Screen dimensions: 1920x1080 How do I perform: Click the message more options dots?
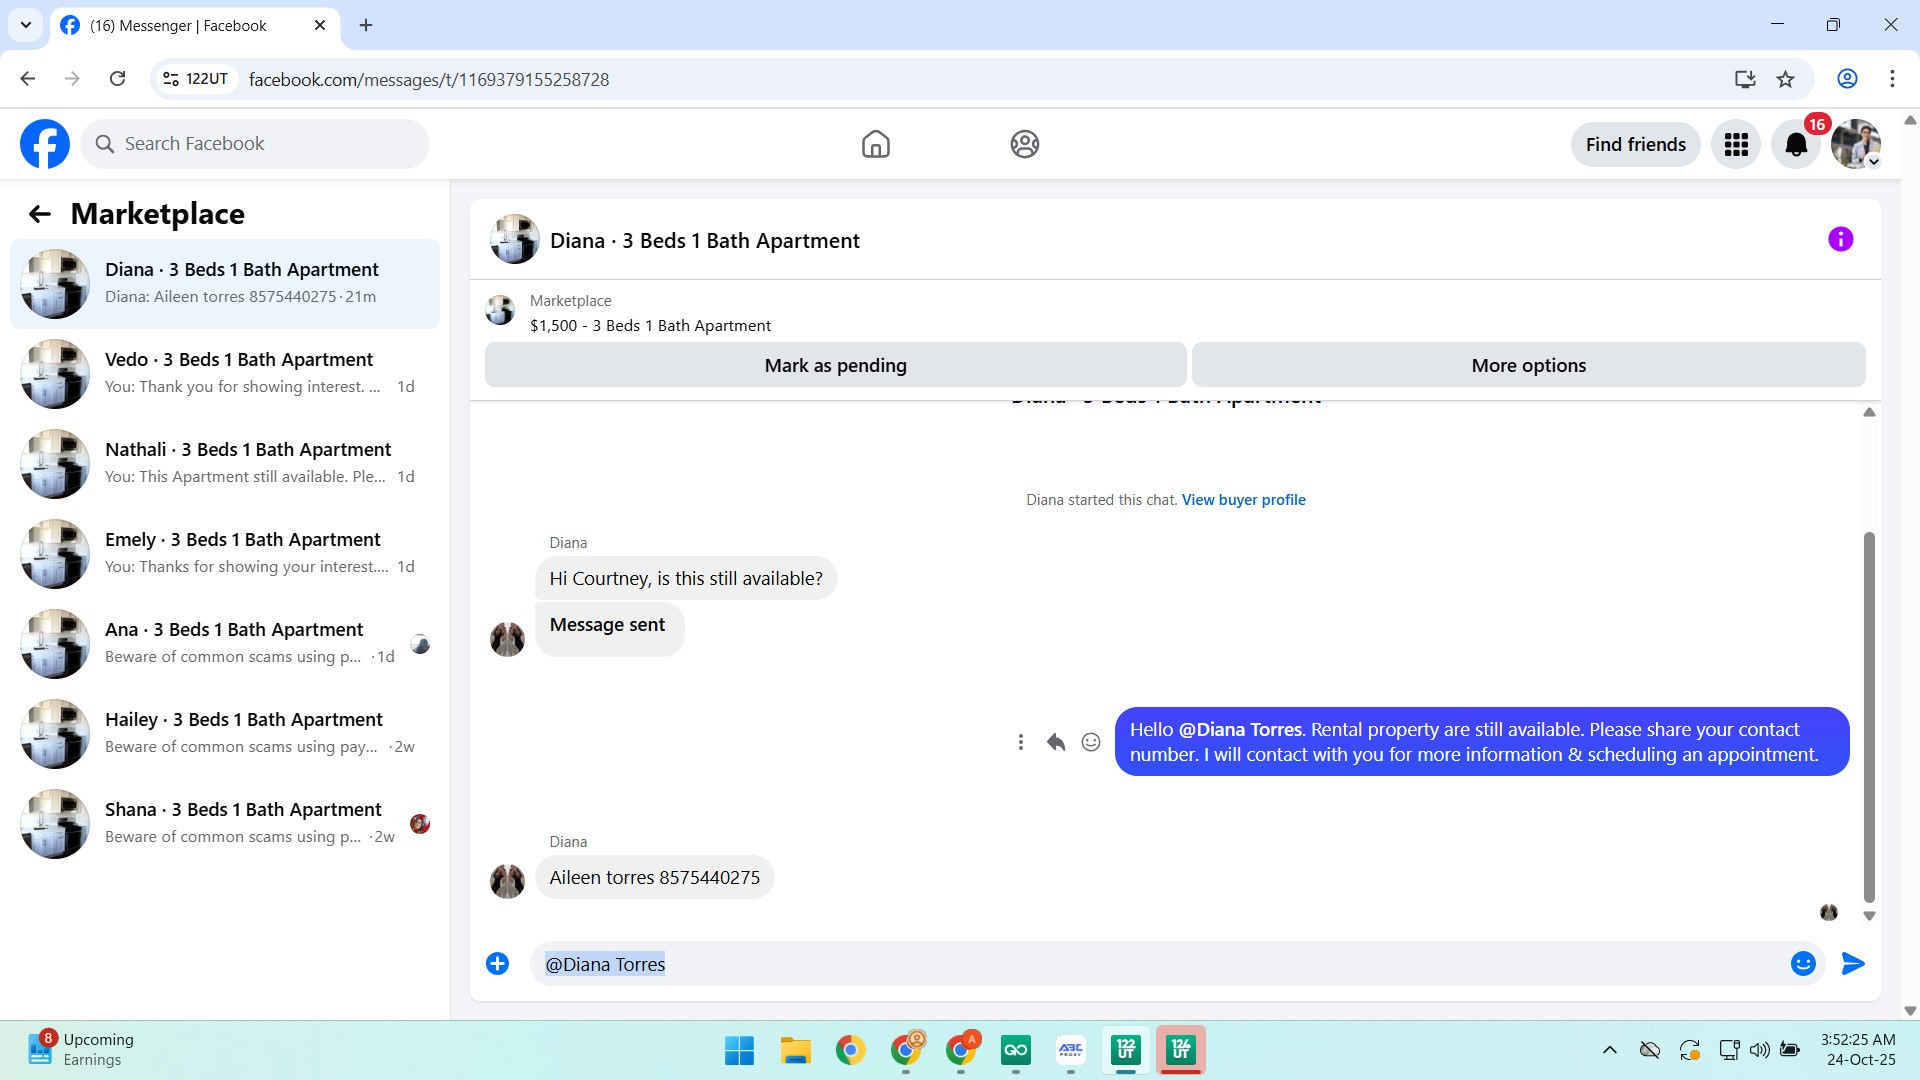click(x=1020, y=742)
